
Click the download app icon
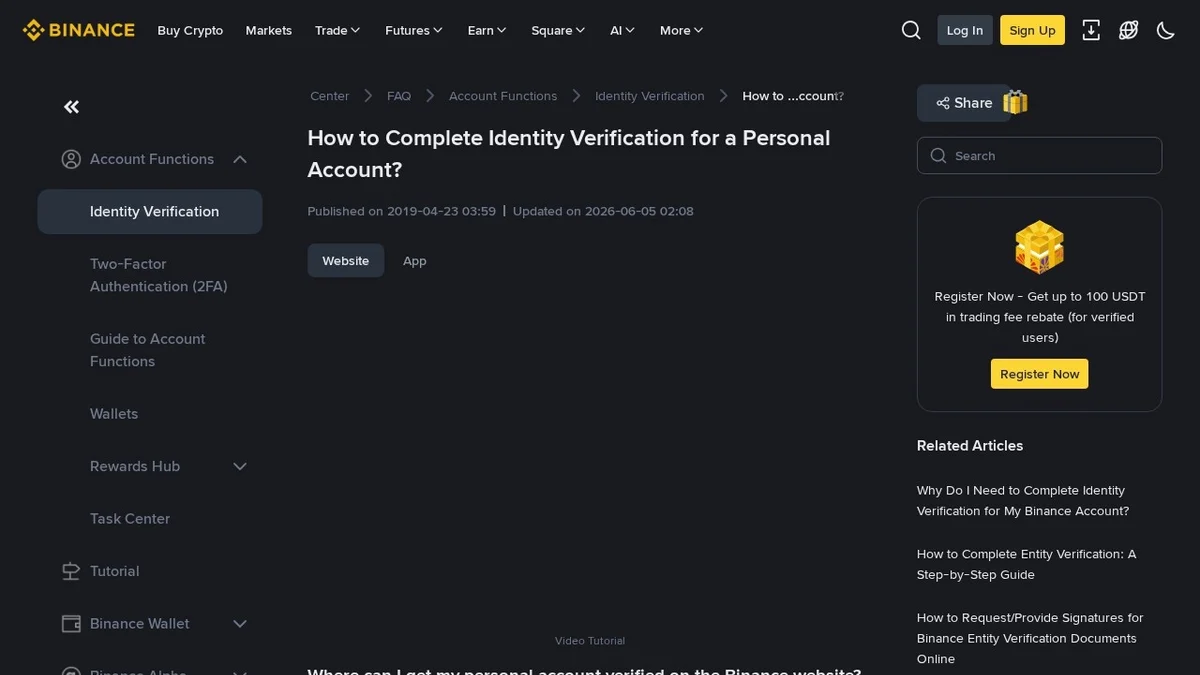coord(1091,30)
